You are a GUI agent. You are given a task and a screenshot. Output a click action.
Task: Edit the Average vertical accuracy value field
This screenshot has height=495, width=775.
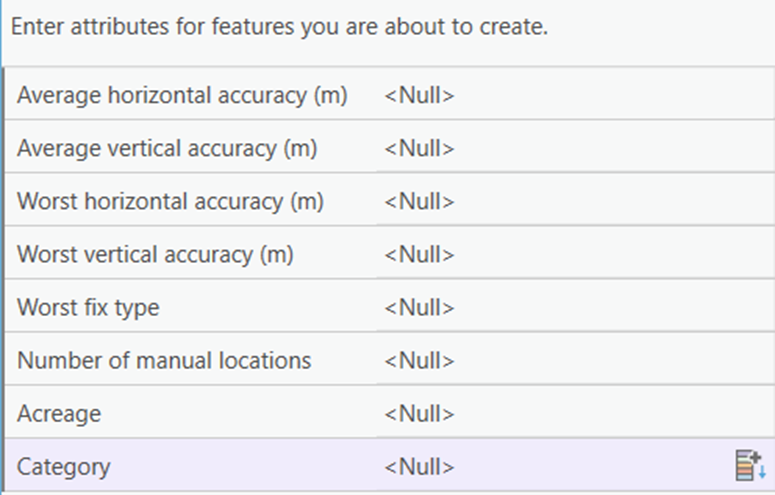pyautogui.click(x=575, y=148)
